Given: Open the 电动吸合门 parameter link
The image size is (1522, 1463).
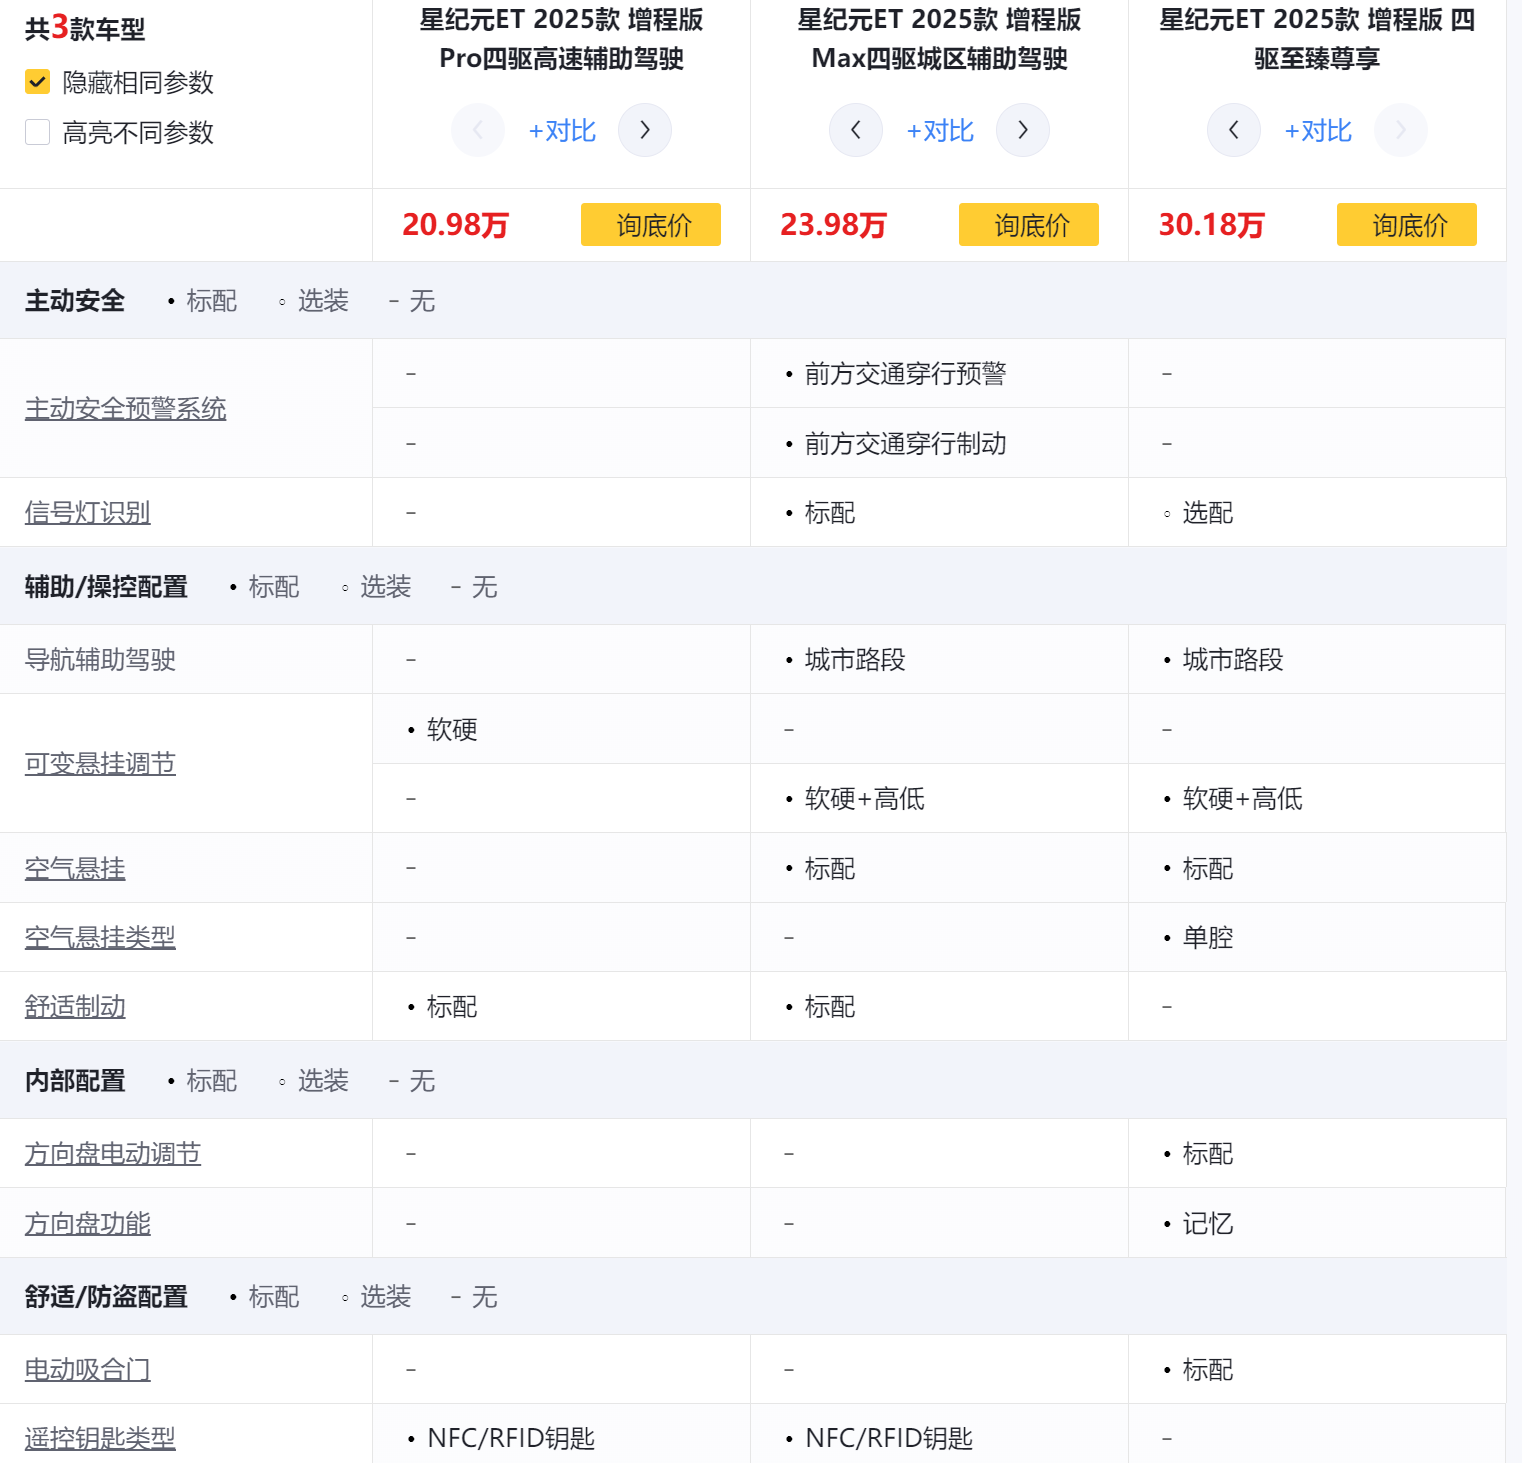Looking at the screenshot, I should pos(88,1369).
